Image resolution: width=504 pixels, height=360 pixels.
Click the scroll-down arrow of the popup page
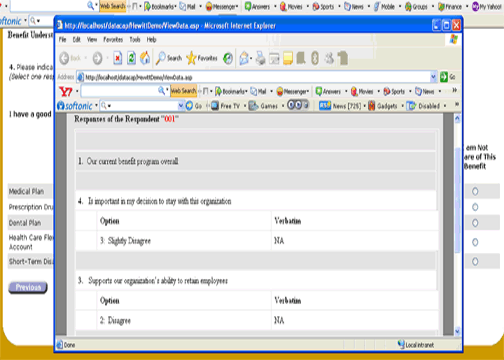click(457, 331)
